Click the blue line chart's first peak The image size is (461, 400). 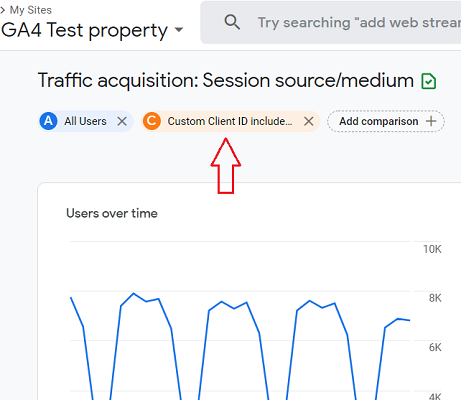[x=134, y=293]
